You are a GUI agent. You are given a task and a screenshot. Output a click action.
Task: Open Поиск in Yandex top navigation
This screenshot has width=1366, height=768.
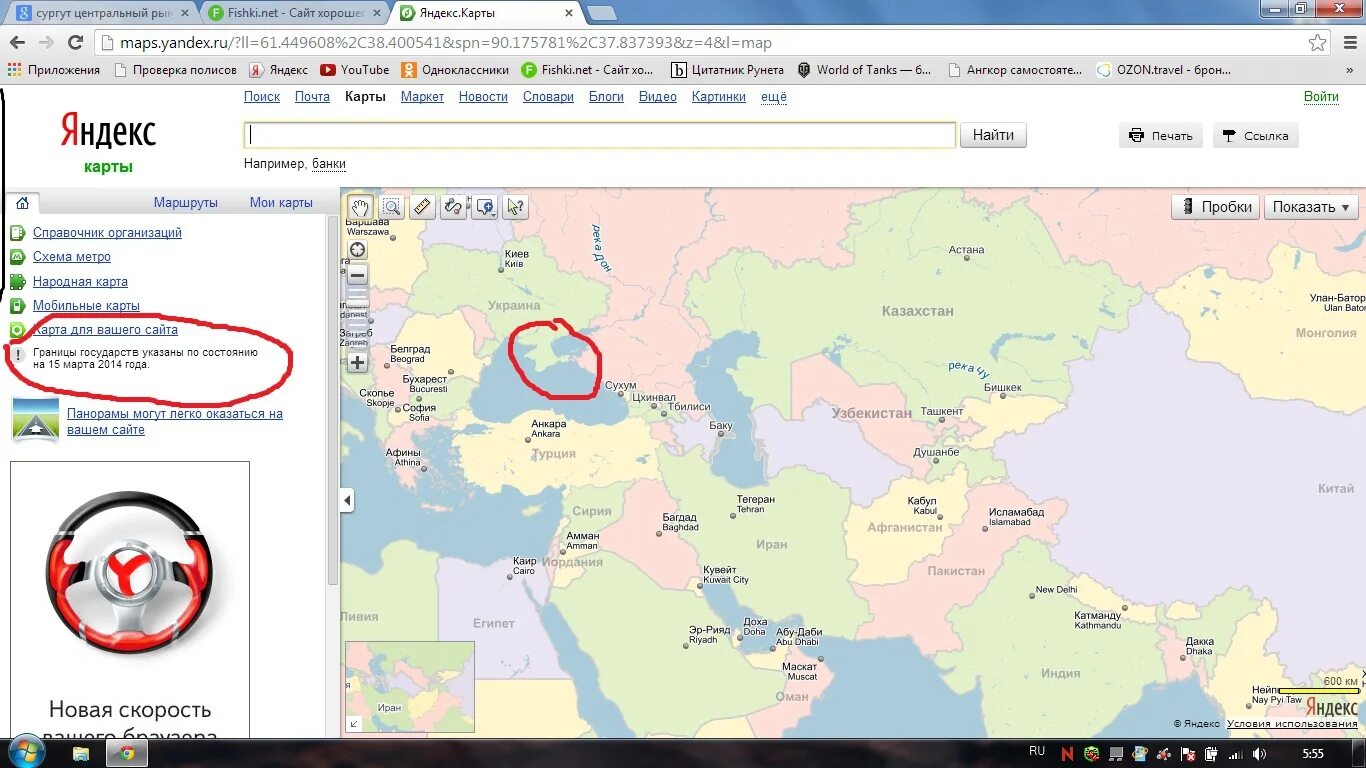tap(262, 97)
